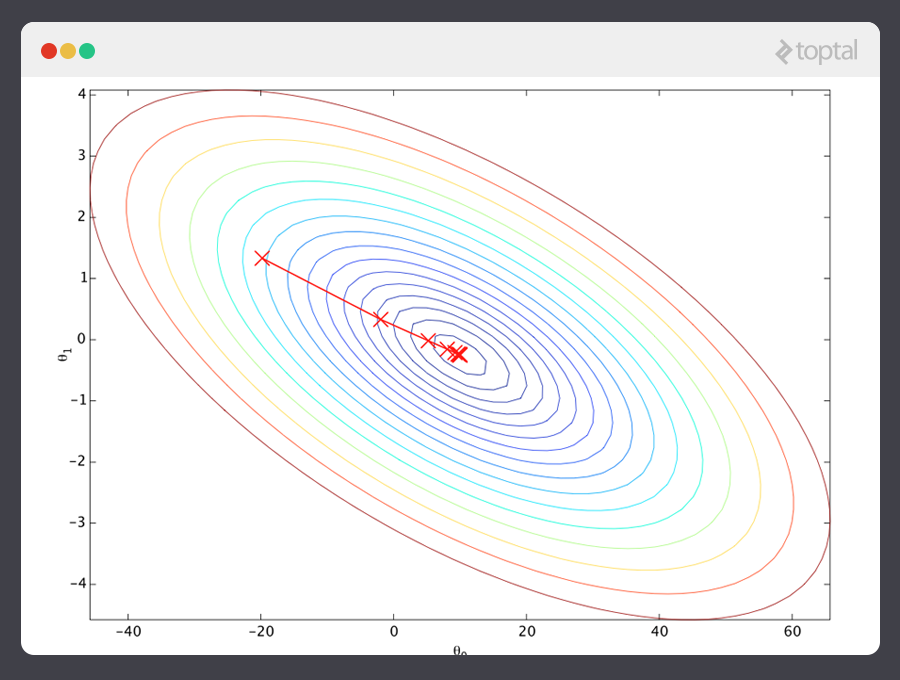
Task: Click tick label -20 on the horizontal axis
Action: (261, 632)
